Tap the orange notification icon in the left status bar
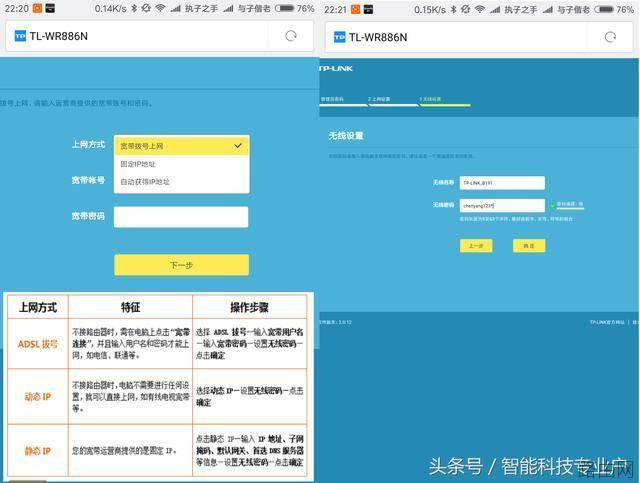The width and height of the screenshot is (640, 483). [37, 8]
